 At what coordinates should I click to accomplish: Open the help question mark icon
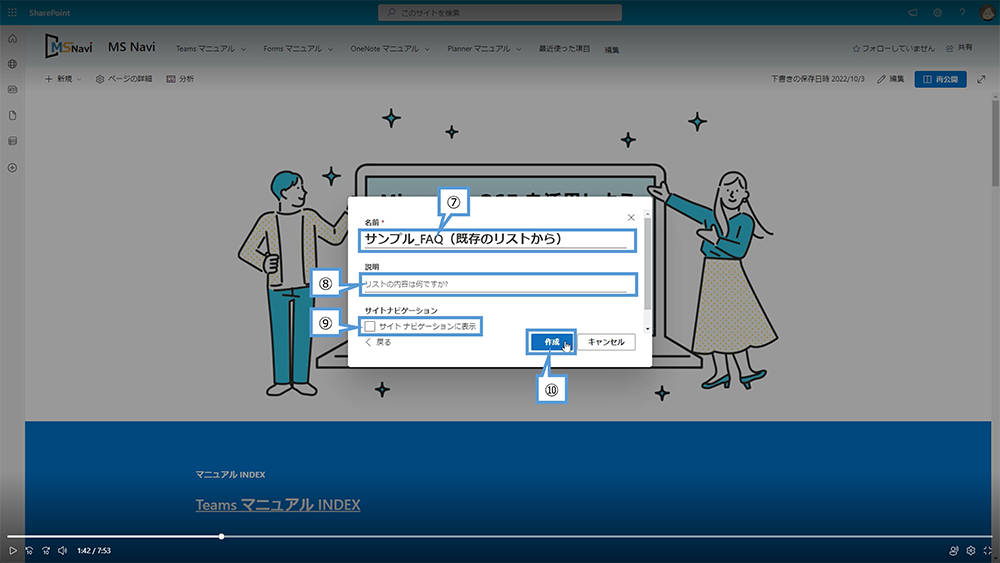(962, 13)
